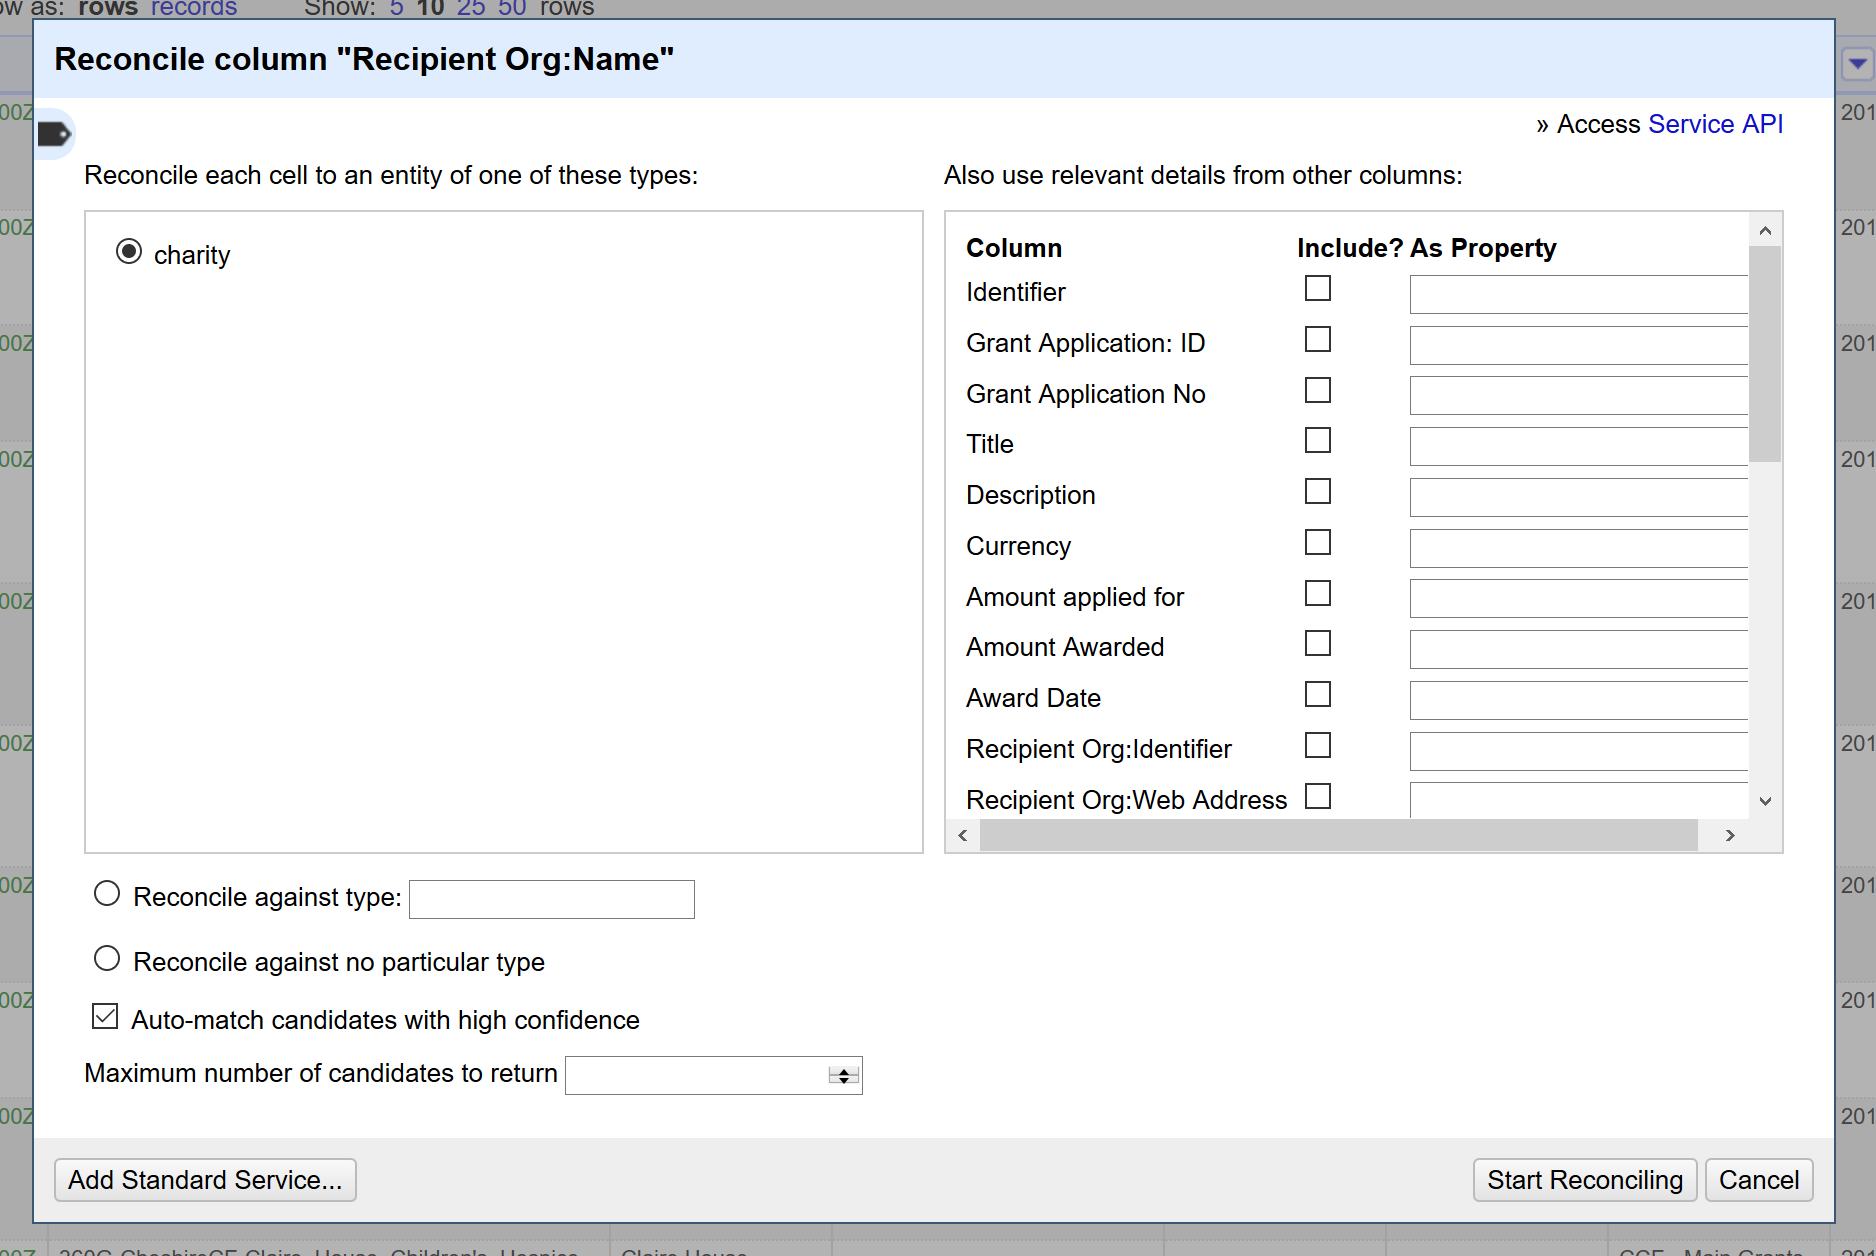Click Add Standard Service button

[205, 1180]
